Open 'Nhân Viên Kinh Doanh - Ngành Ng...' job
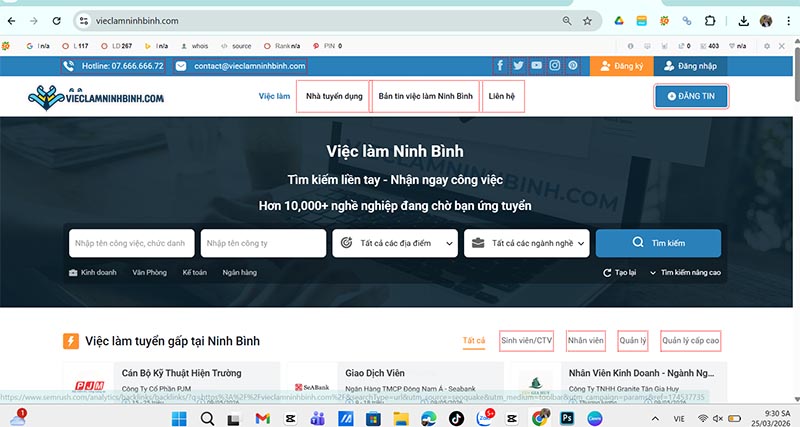Viewport: 800px width, 427px height. (x=641, y=373)
